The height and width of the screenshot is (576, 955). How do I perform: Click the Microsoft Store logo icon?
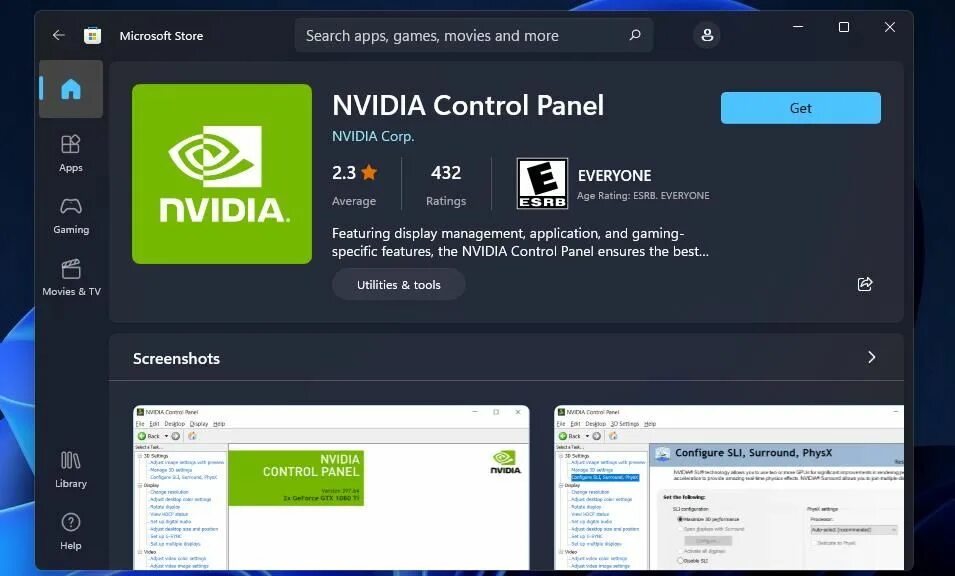(93, 36)
